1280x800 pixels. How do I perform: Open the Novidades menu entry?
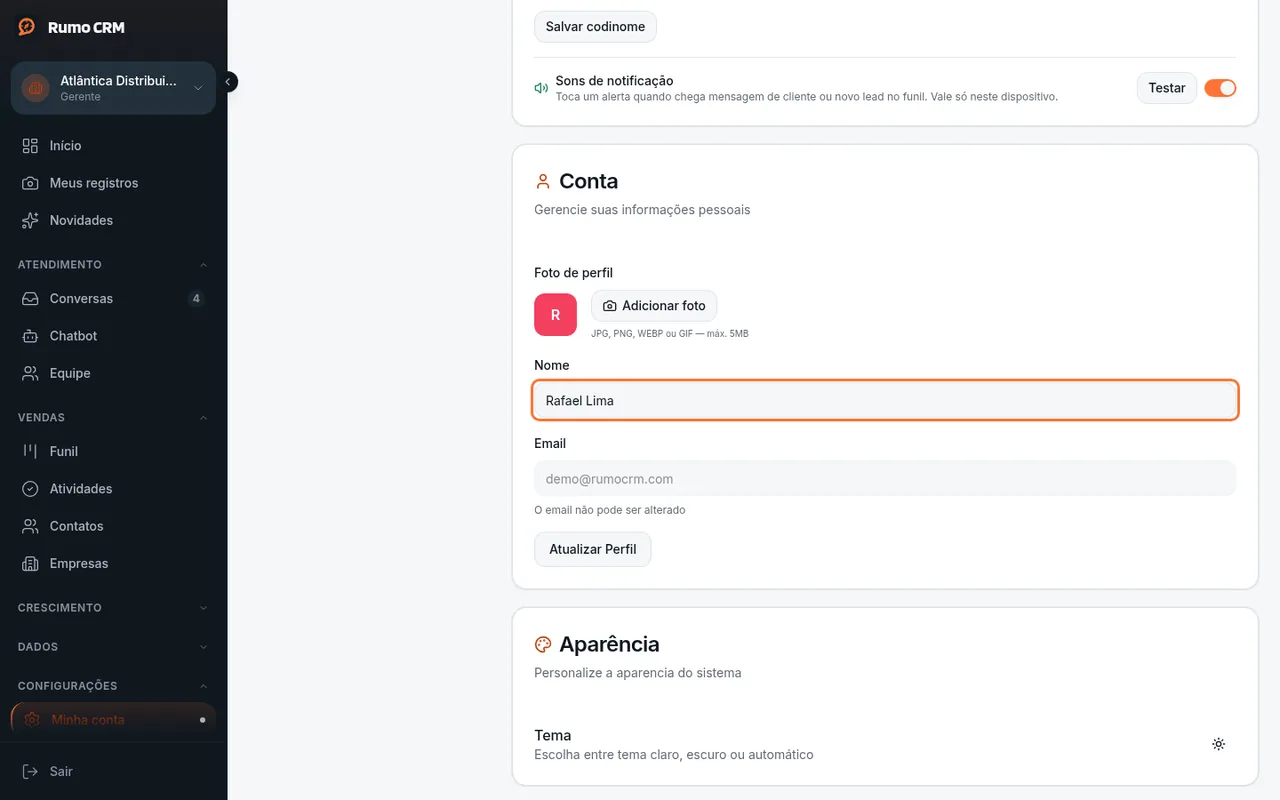pos(113,220)
